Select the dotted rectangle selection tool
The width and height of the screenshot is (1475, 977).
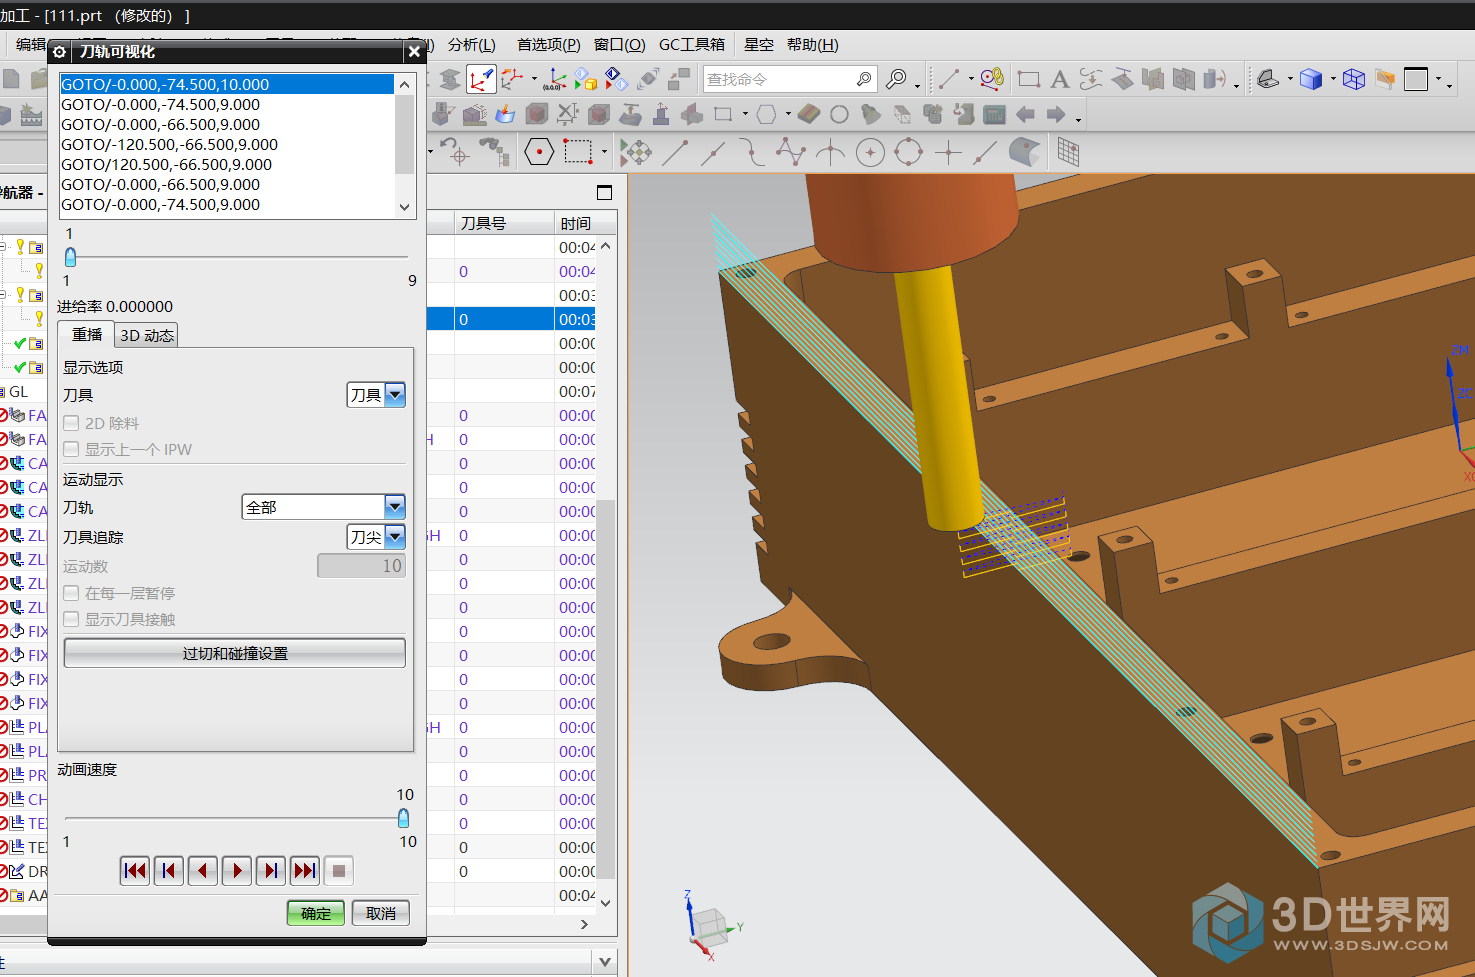(578, 153)
